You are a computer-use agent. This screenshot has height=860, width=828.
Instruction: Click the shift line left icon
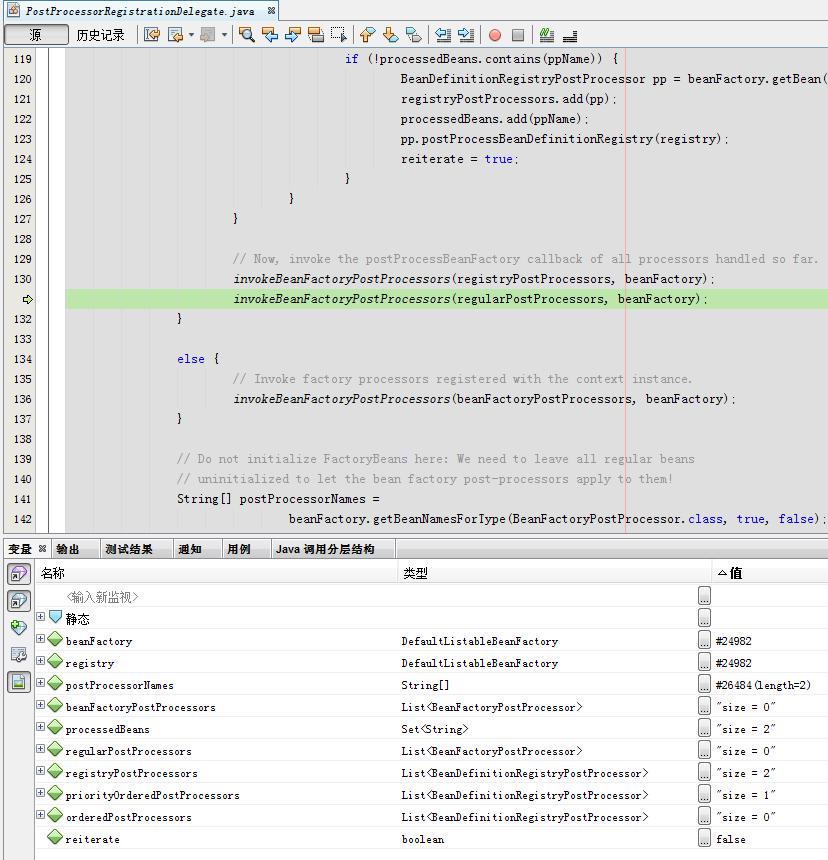[x=443, y=35]
